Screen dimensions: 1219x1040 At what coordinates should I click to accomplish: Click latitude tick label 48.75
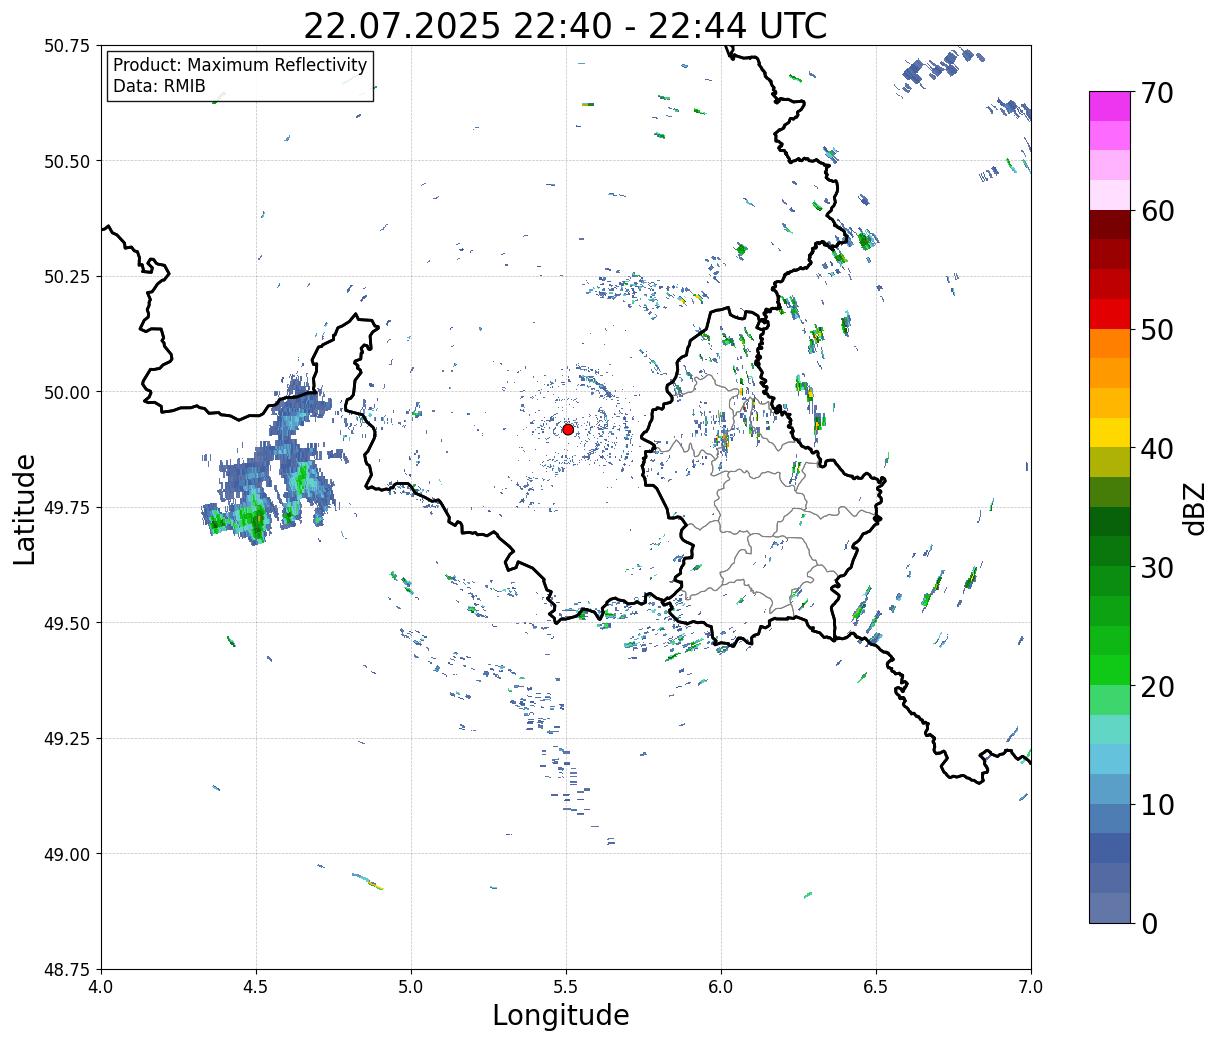click(x=67, y=970)
